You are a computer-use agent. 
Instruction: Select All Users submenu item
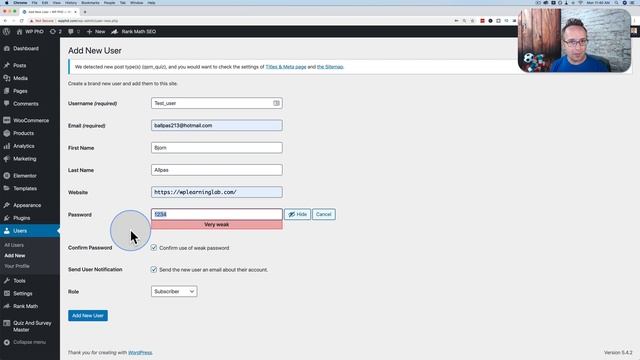coord(14,245)
